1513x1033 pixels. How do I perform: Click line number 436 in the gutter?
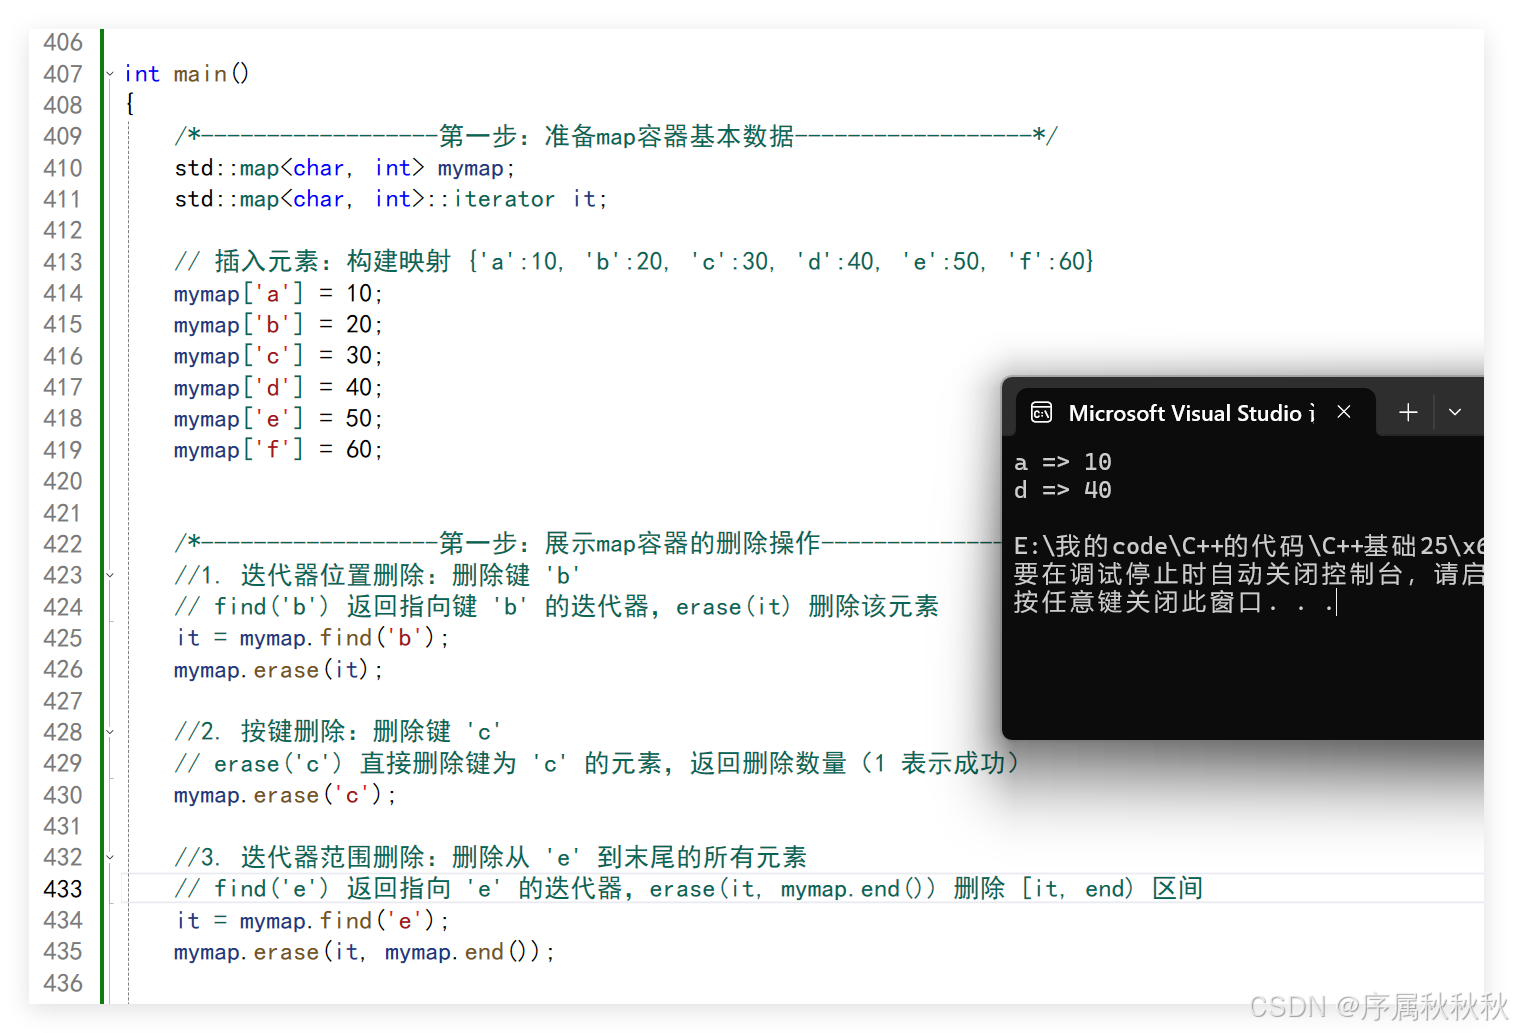(63, 983)
